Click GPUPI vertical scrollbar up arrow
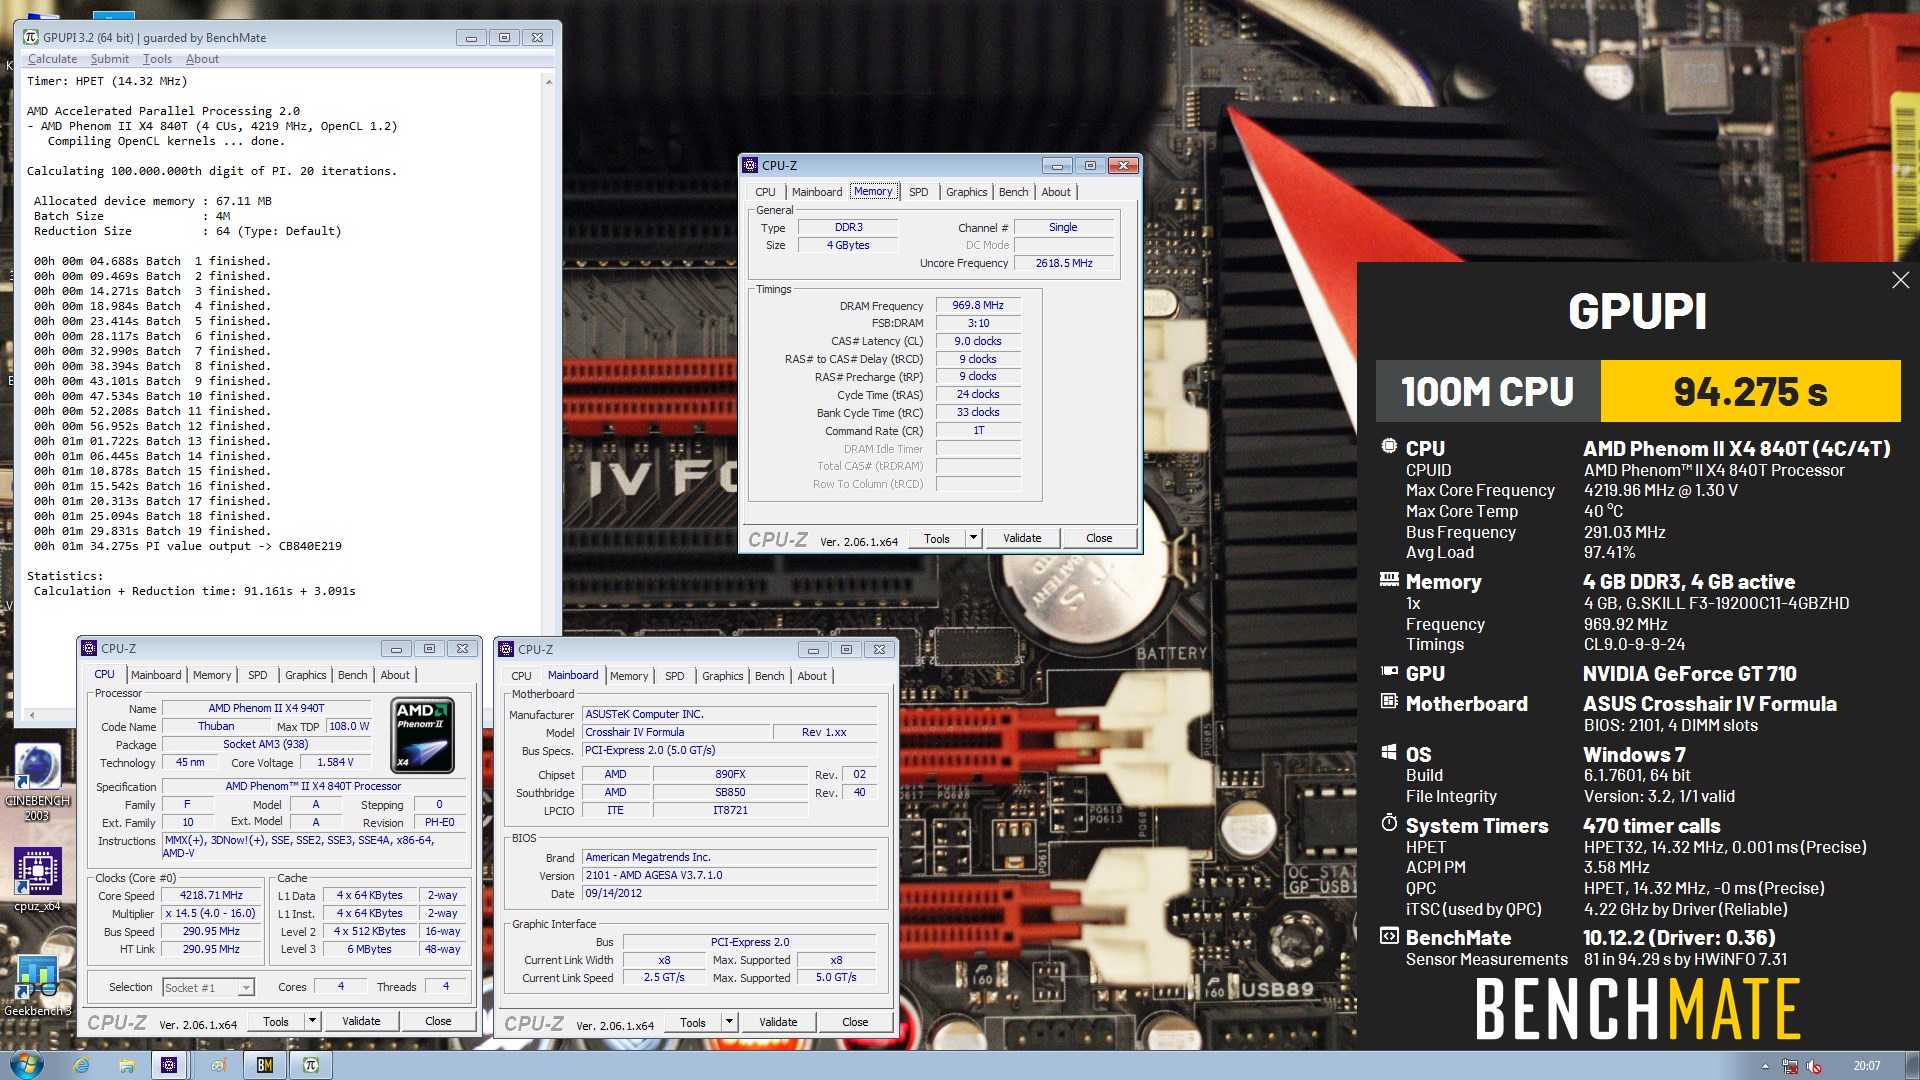 [548, 81]
